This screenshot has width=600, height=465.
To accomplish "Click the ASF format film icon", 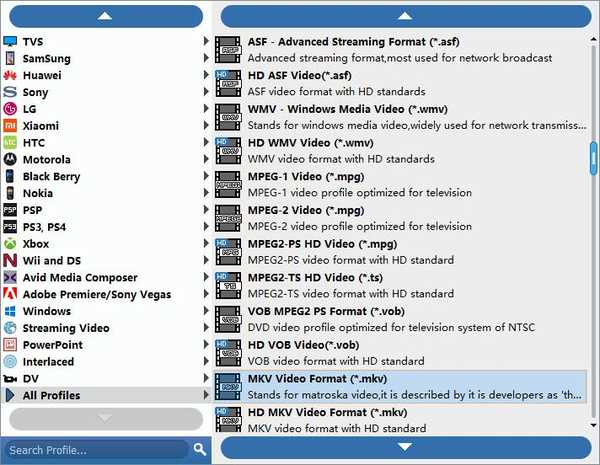I will pos(228,49).
